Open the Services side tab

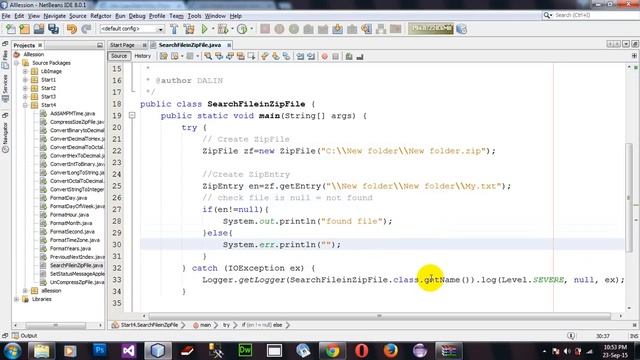pos(5,88)
